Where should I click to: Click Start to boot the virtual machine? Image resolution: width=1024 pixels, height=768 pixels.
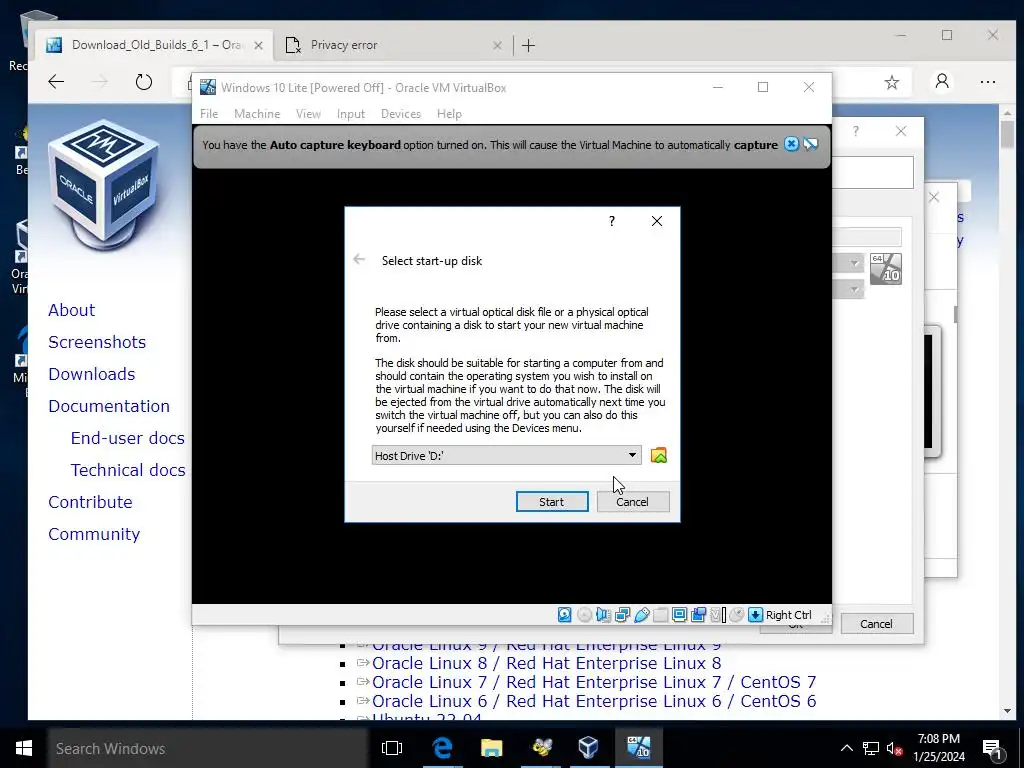pos(552,502)
